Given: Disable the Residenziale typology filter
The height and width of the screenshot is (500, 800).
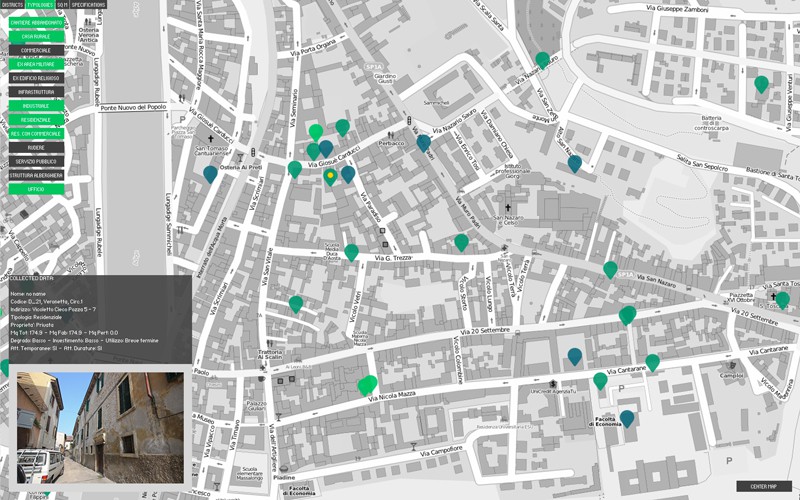Looking at the screenshot, I should pyautogui.click(x=36, y=120).
